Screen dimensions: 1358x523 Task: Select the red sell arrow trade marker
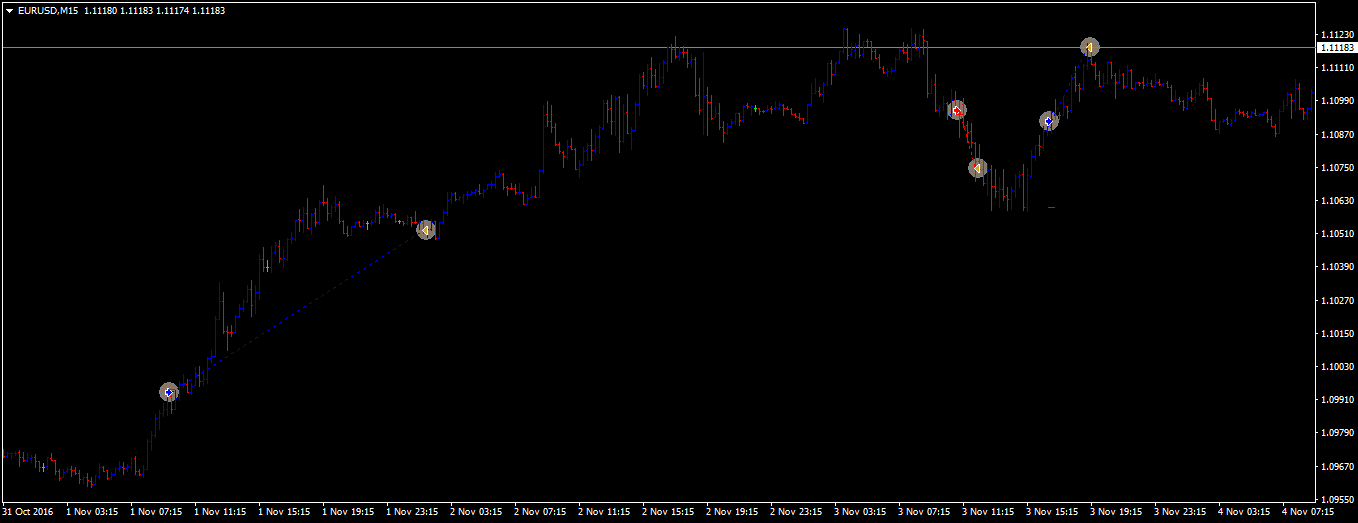957,110
